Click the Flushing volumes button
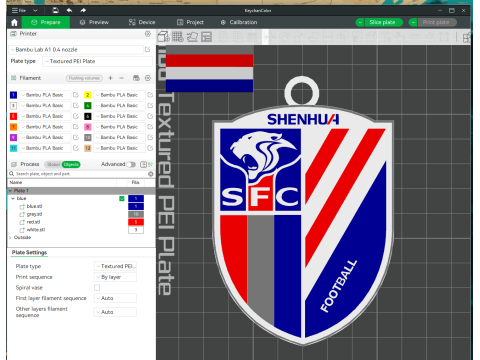This screenshot has height=360, width=480. tap(84, 78)
